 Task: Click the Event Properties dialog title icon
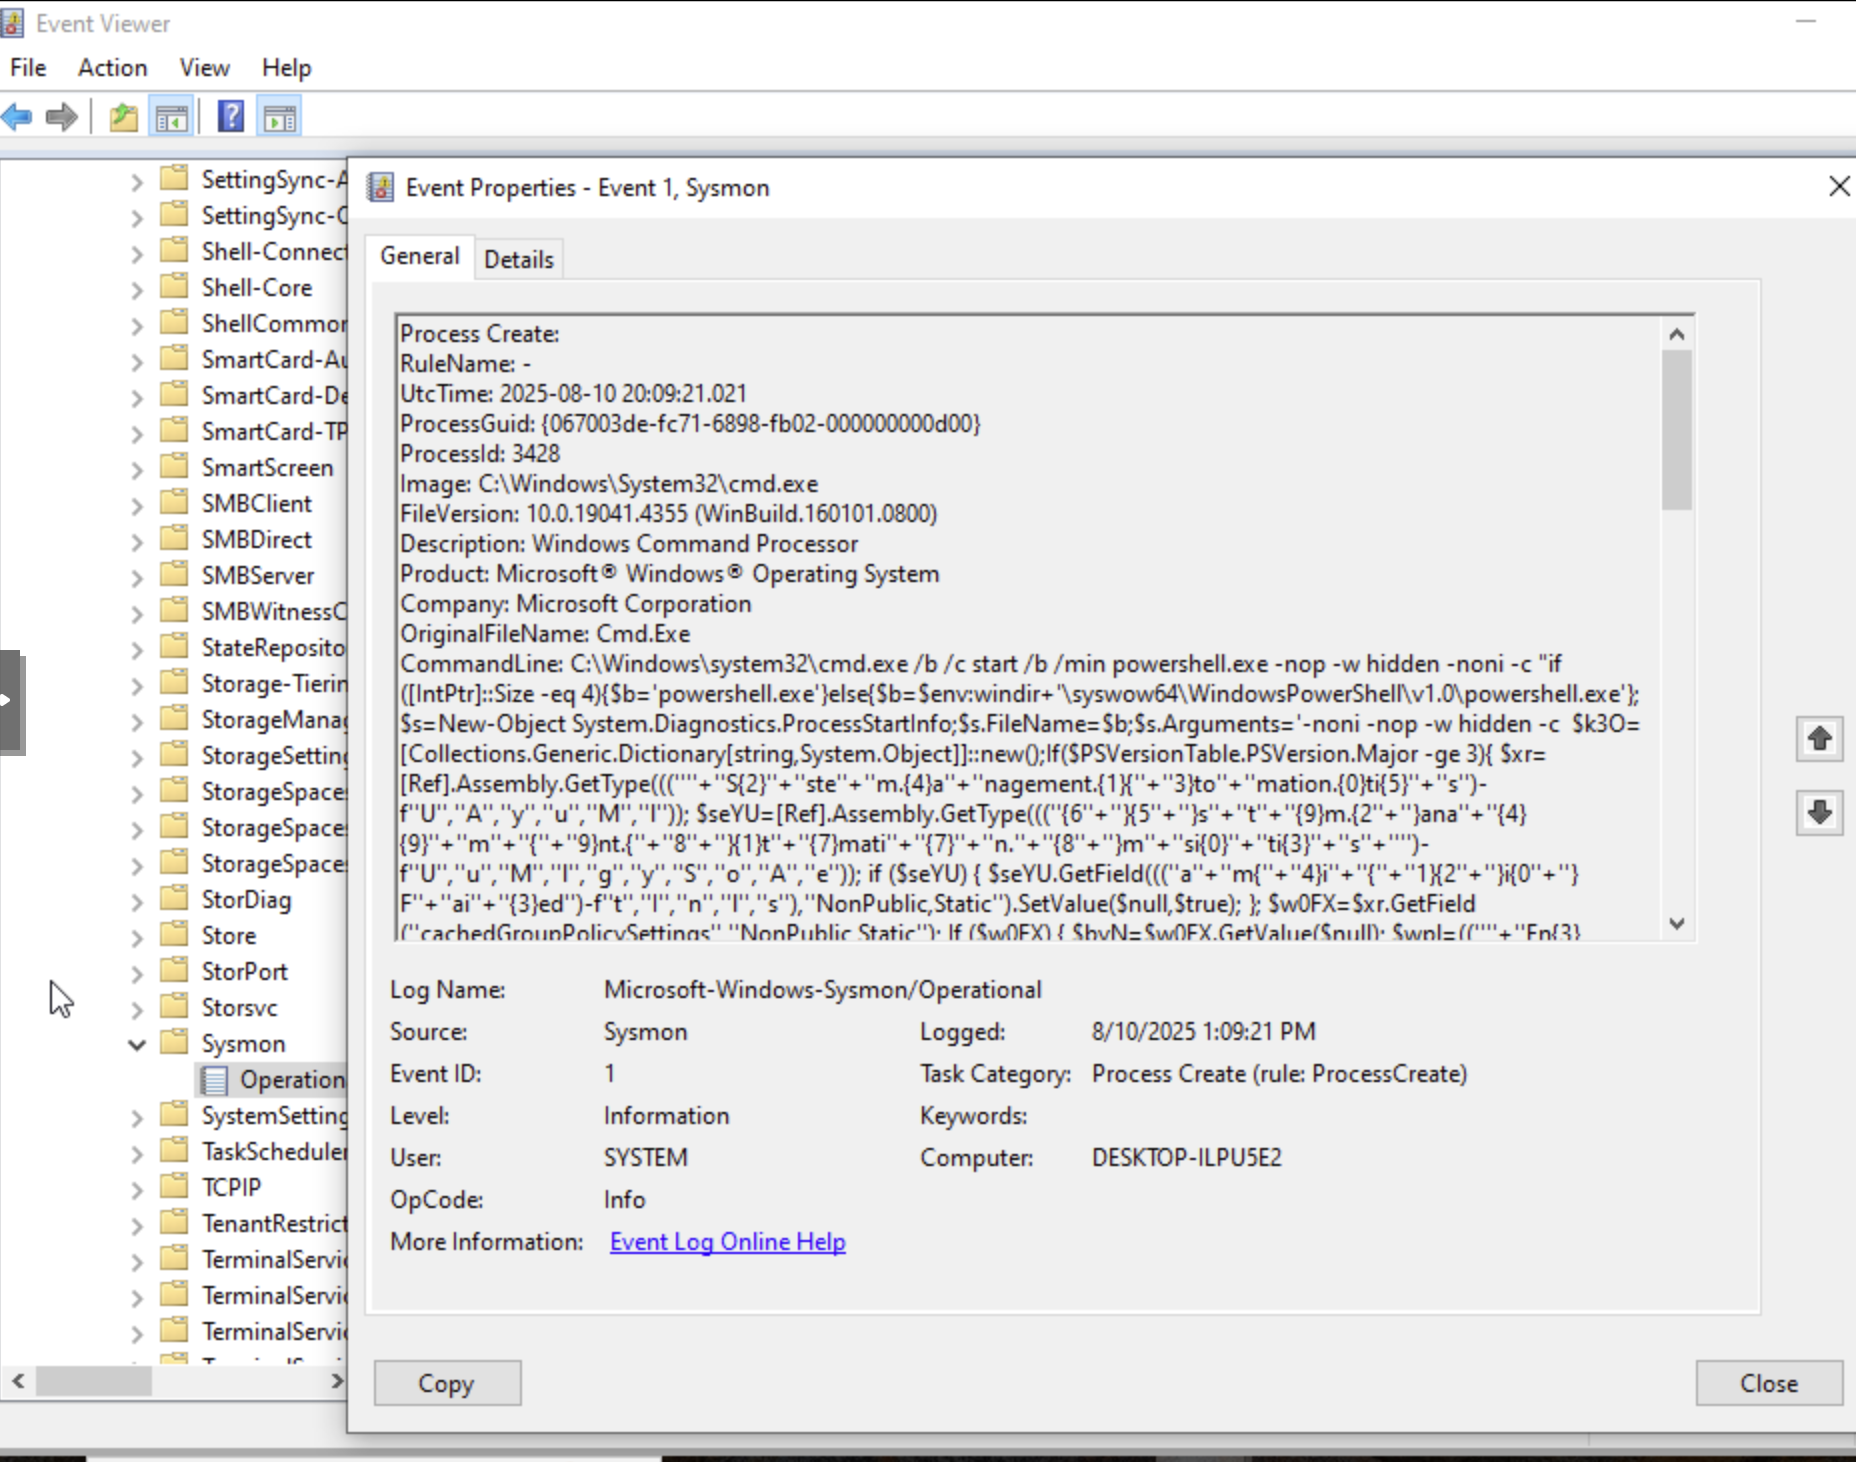[x=380, y=187]
